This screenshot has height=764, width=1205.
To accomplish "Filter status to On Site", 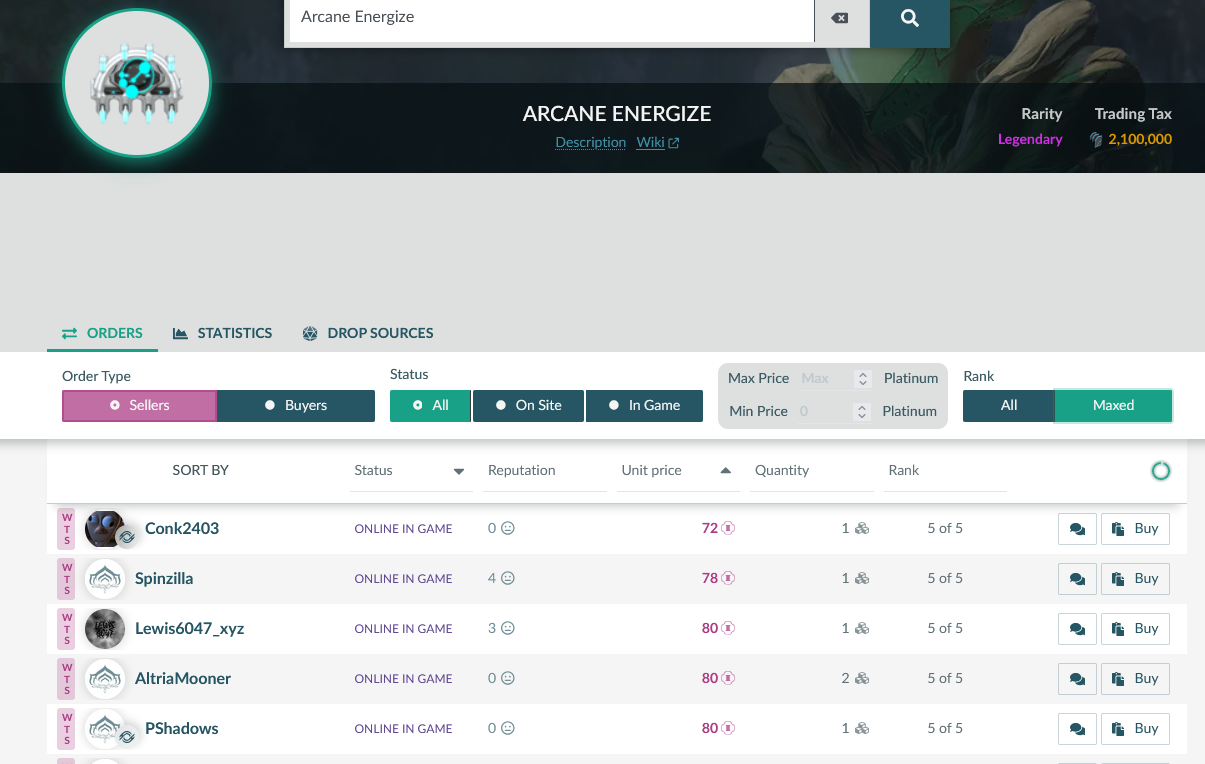I will click(528, 405).
